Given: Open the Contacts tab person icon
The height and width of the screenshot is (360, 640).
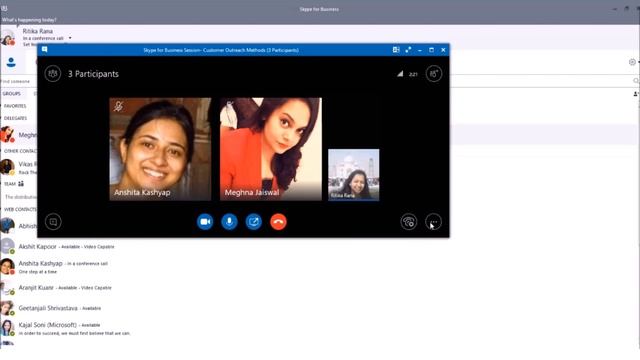Looking at the screenshot, I should 11,62.
